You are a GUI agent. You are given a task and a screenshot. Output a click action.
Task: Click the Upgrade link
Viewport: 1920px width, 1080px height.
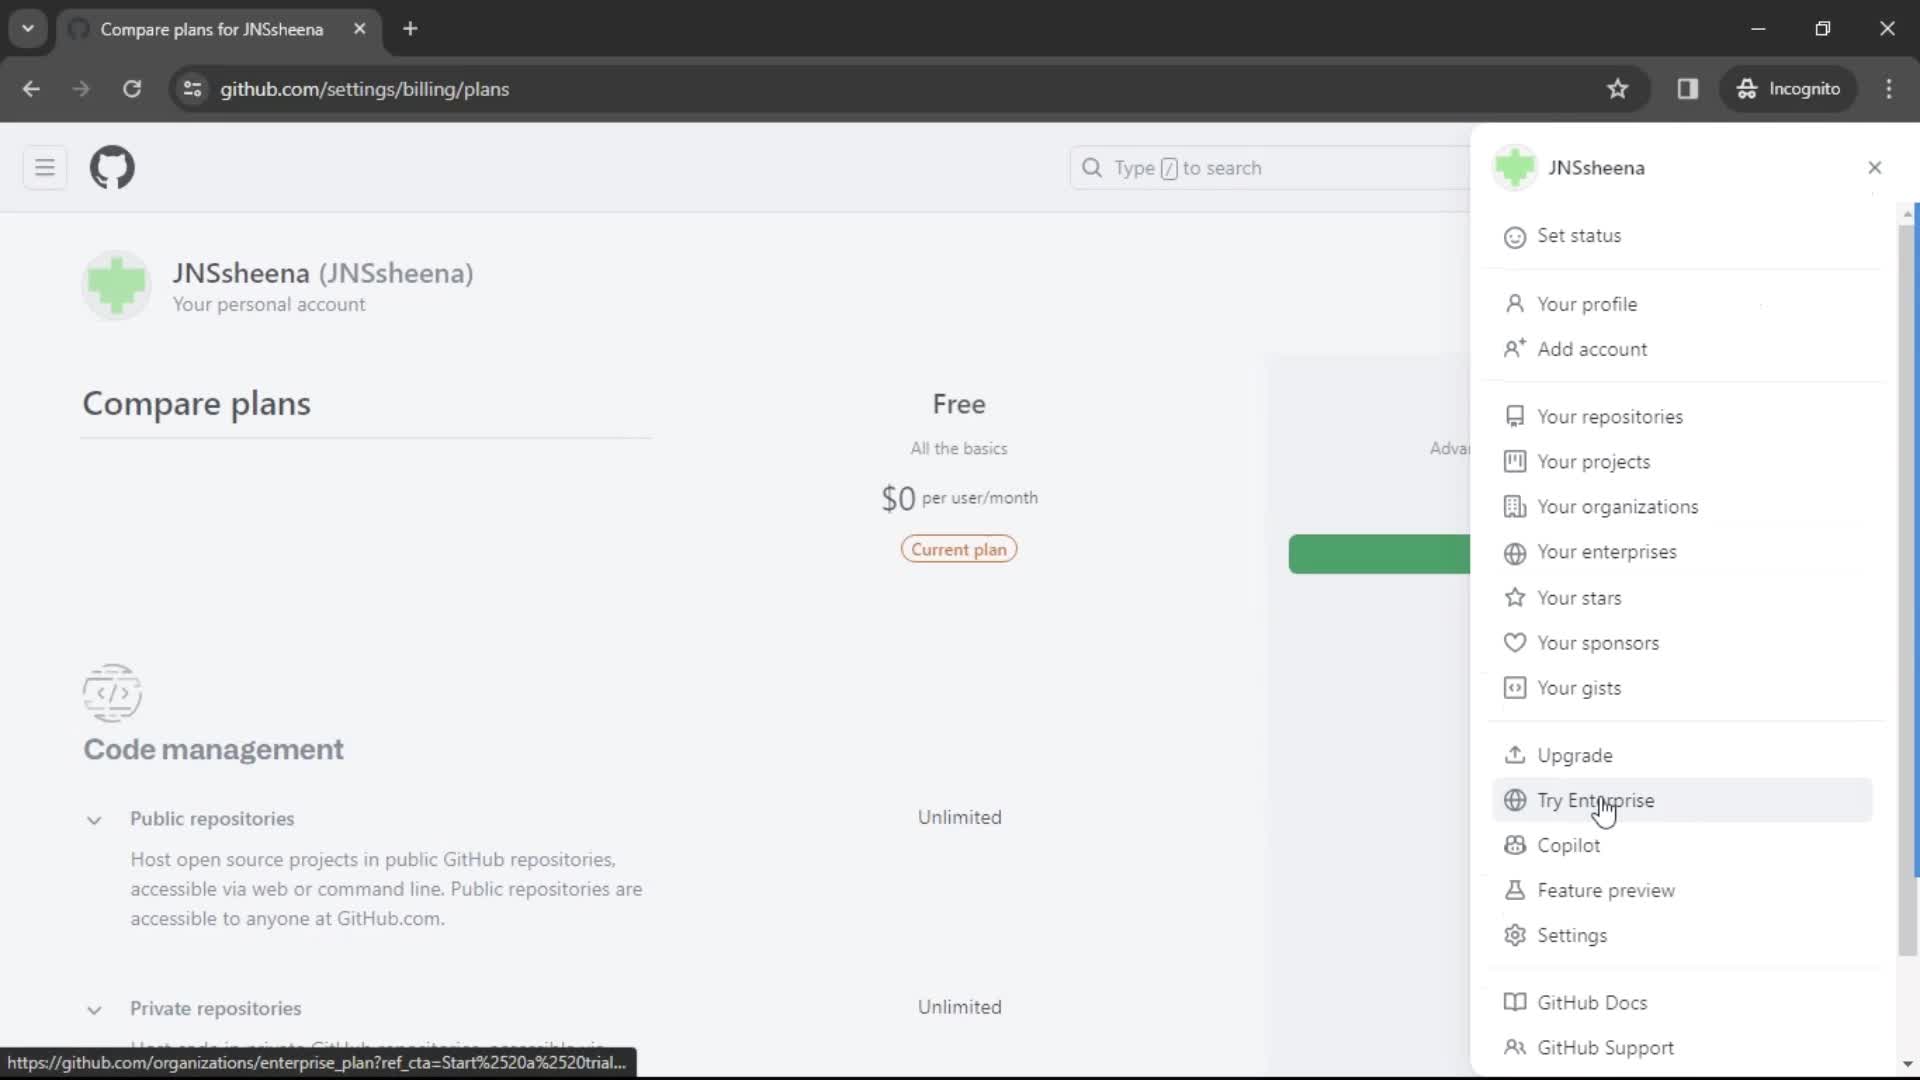pos(1576,756)
